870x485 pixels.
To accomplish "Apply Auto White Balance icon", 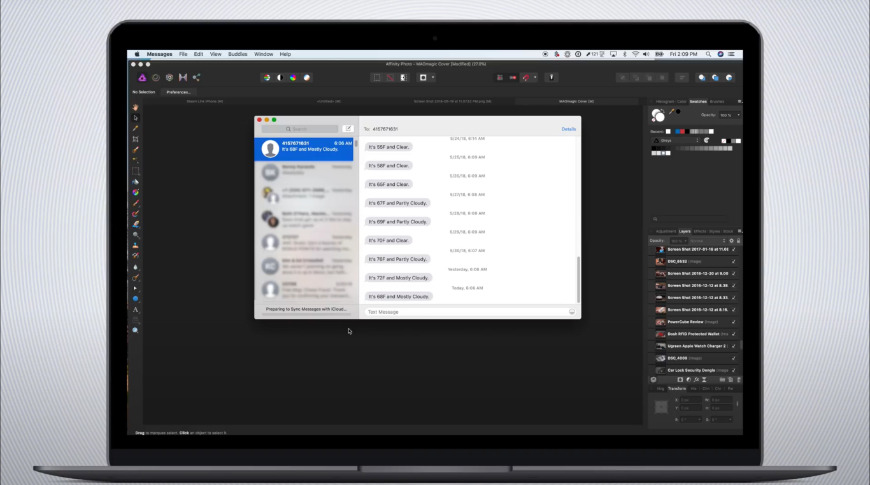I will coord(306,78).
